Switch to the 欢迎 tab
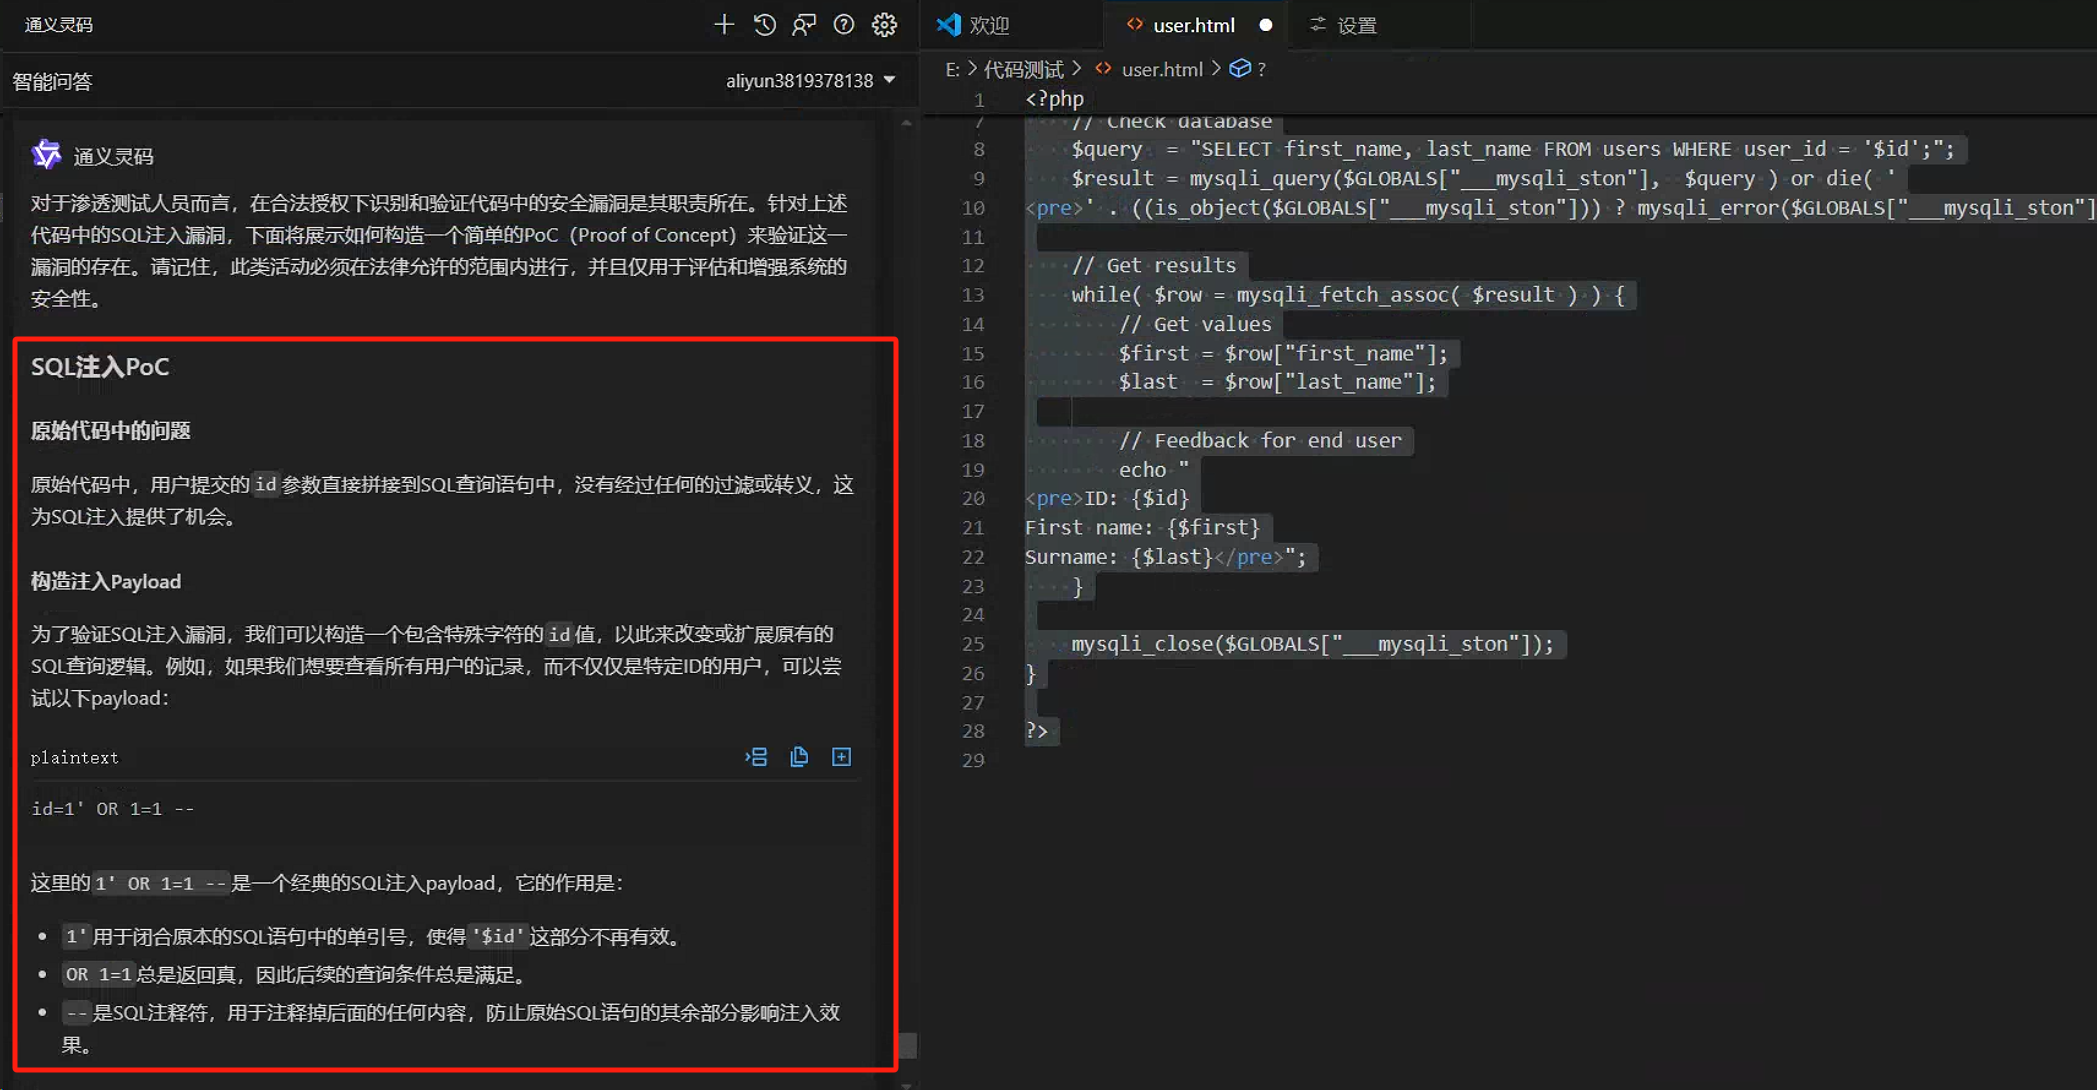The width and height of the screenshot is (2097, 1090). (x=989, y=25)
